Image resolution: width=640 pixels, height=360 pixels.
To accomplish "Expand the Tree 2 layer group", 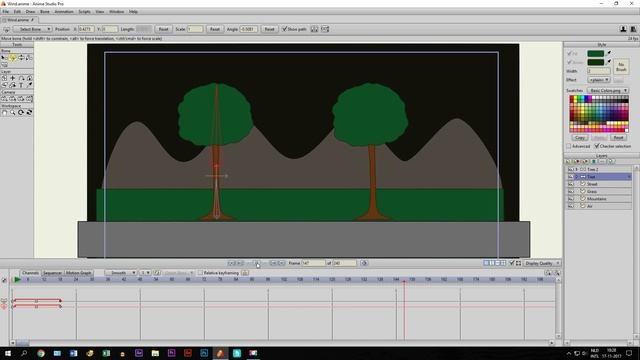I will (x=577, y=169).
